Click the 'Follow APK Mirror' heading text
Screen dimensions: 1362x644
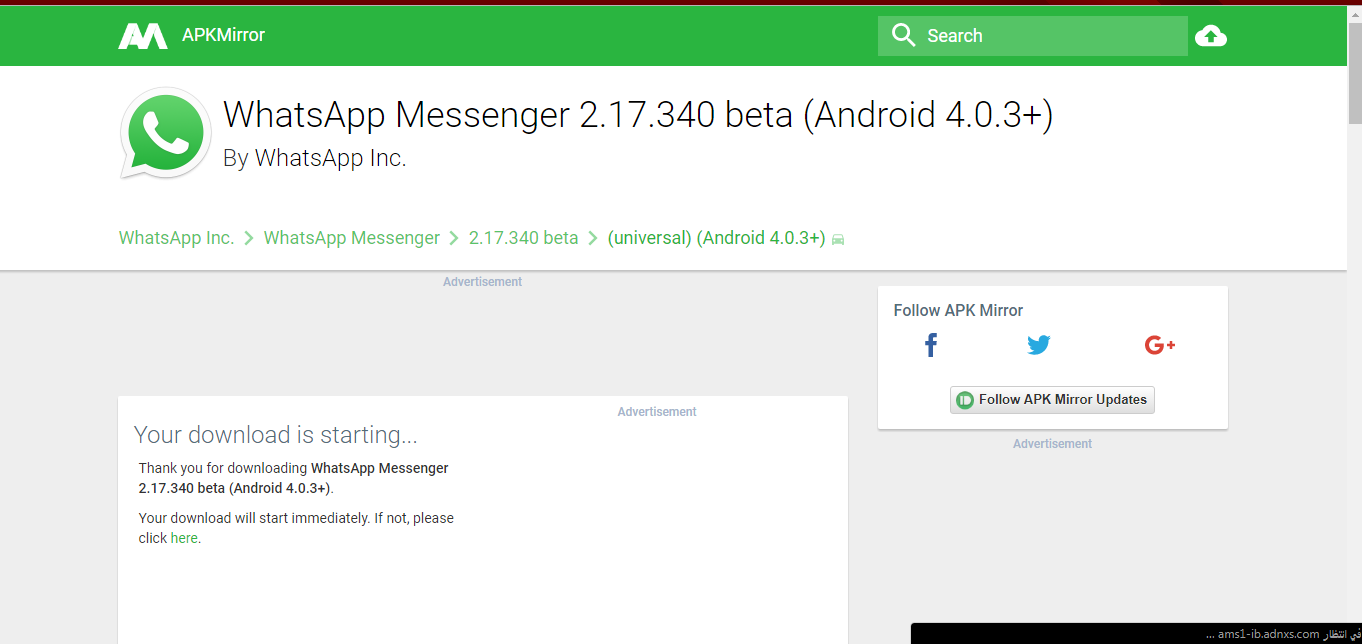pyautogui.click(x=958, y=310)
